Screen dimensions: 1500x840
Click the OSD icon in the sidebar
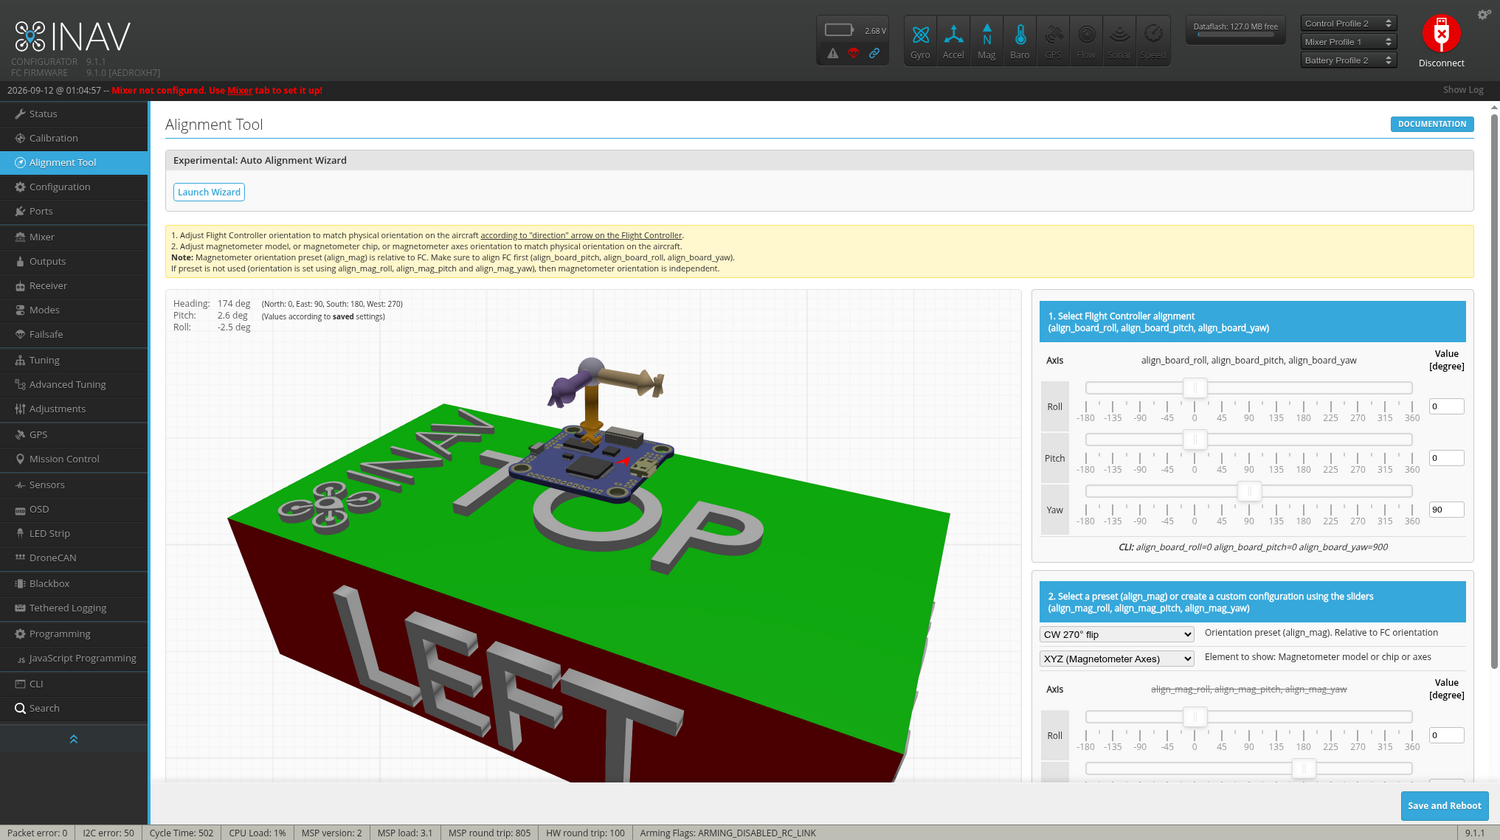tap(20, 509)
